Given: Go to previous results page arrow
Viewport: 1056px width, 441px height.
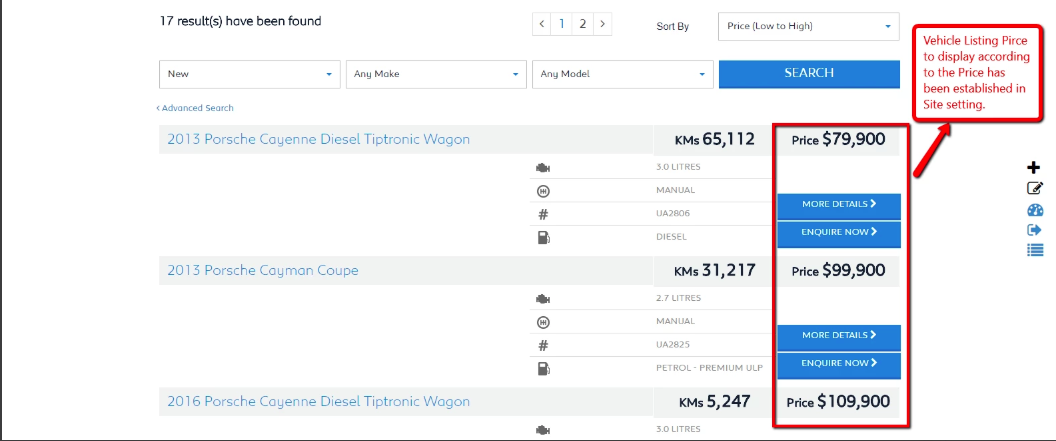Looking at the screenshot, I should [541, 24].
